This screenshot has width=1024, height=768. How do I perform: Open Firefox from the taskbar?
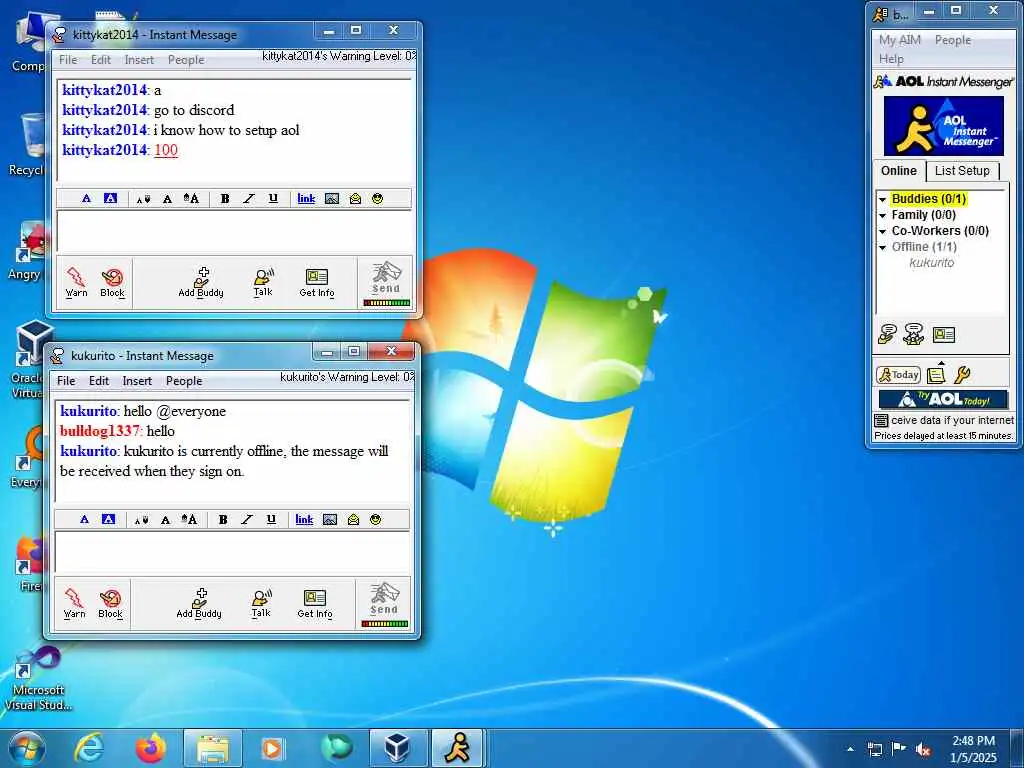click(151, 748)
